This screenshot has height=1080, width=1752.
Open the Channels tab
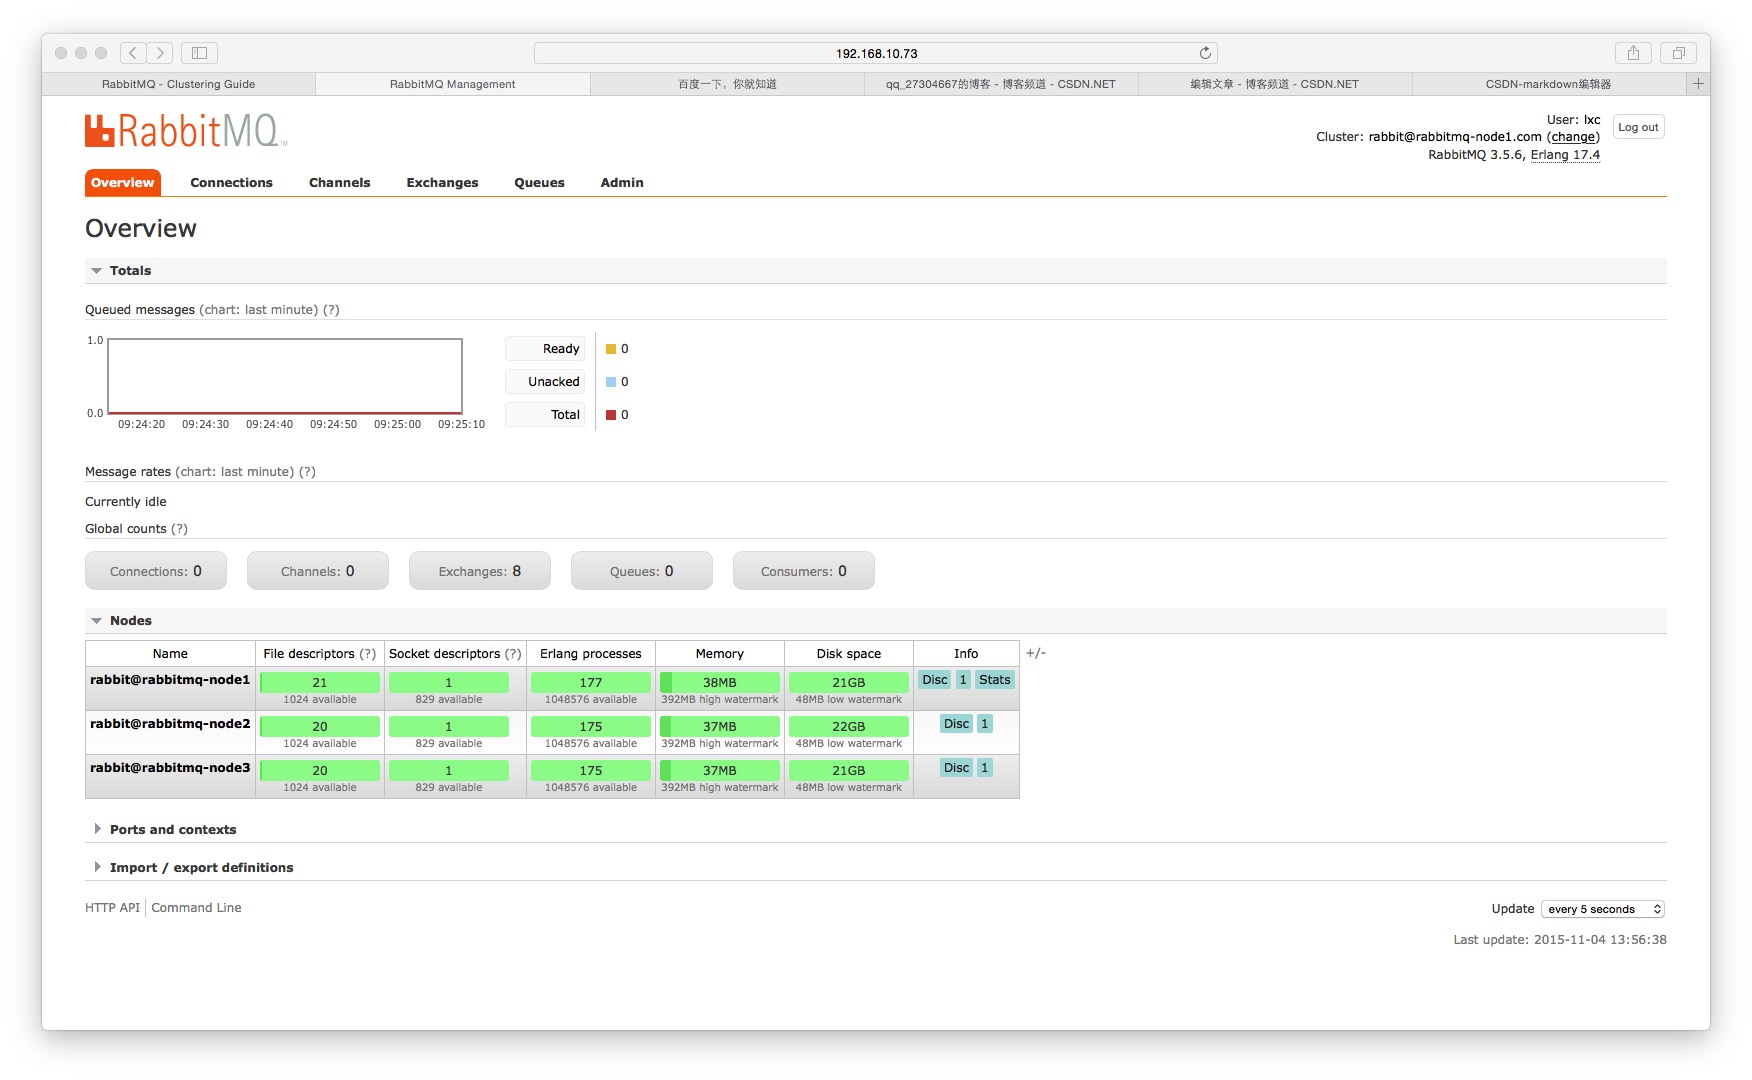tap(339, 183)
